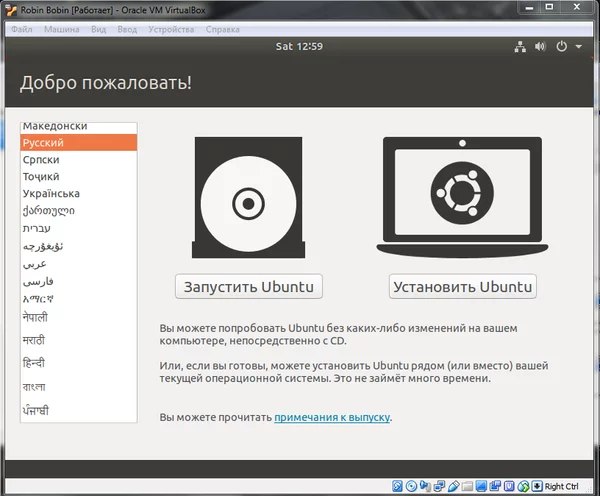Choose Српски from the language list
The width and height of the screenshot is (600, 496).
point(43,160)
